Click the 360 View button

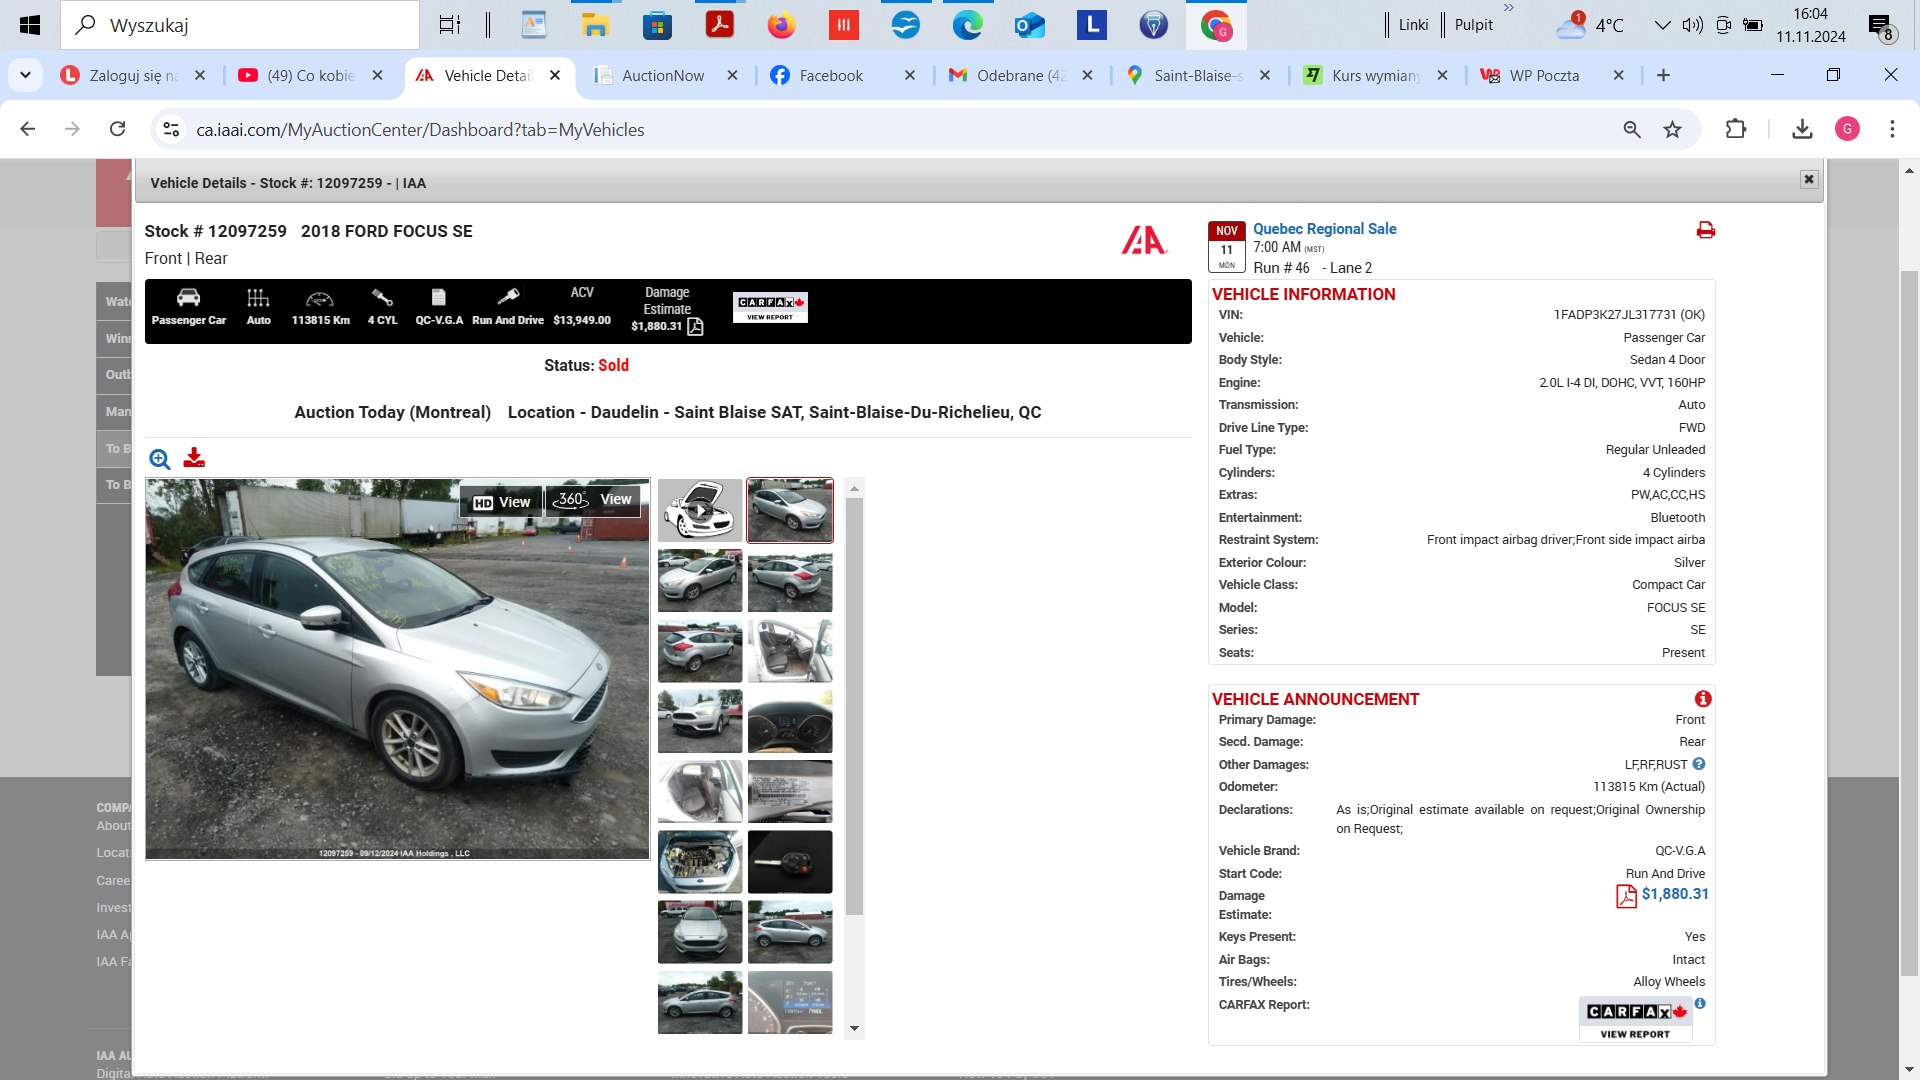pos(593,500)
